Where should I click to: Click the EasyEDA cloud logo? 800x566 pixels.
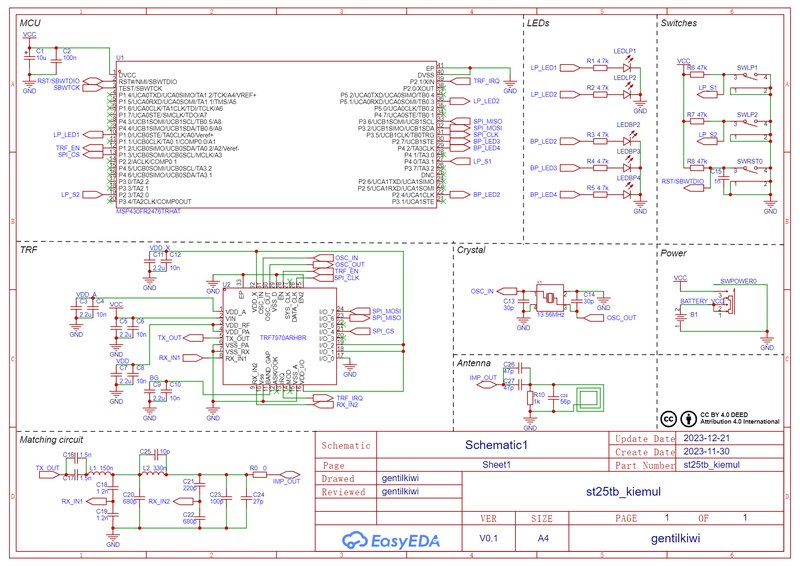[x=355, y=540]
